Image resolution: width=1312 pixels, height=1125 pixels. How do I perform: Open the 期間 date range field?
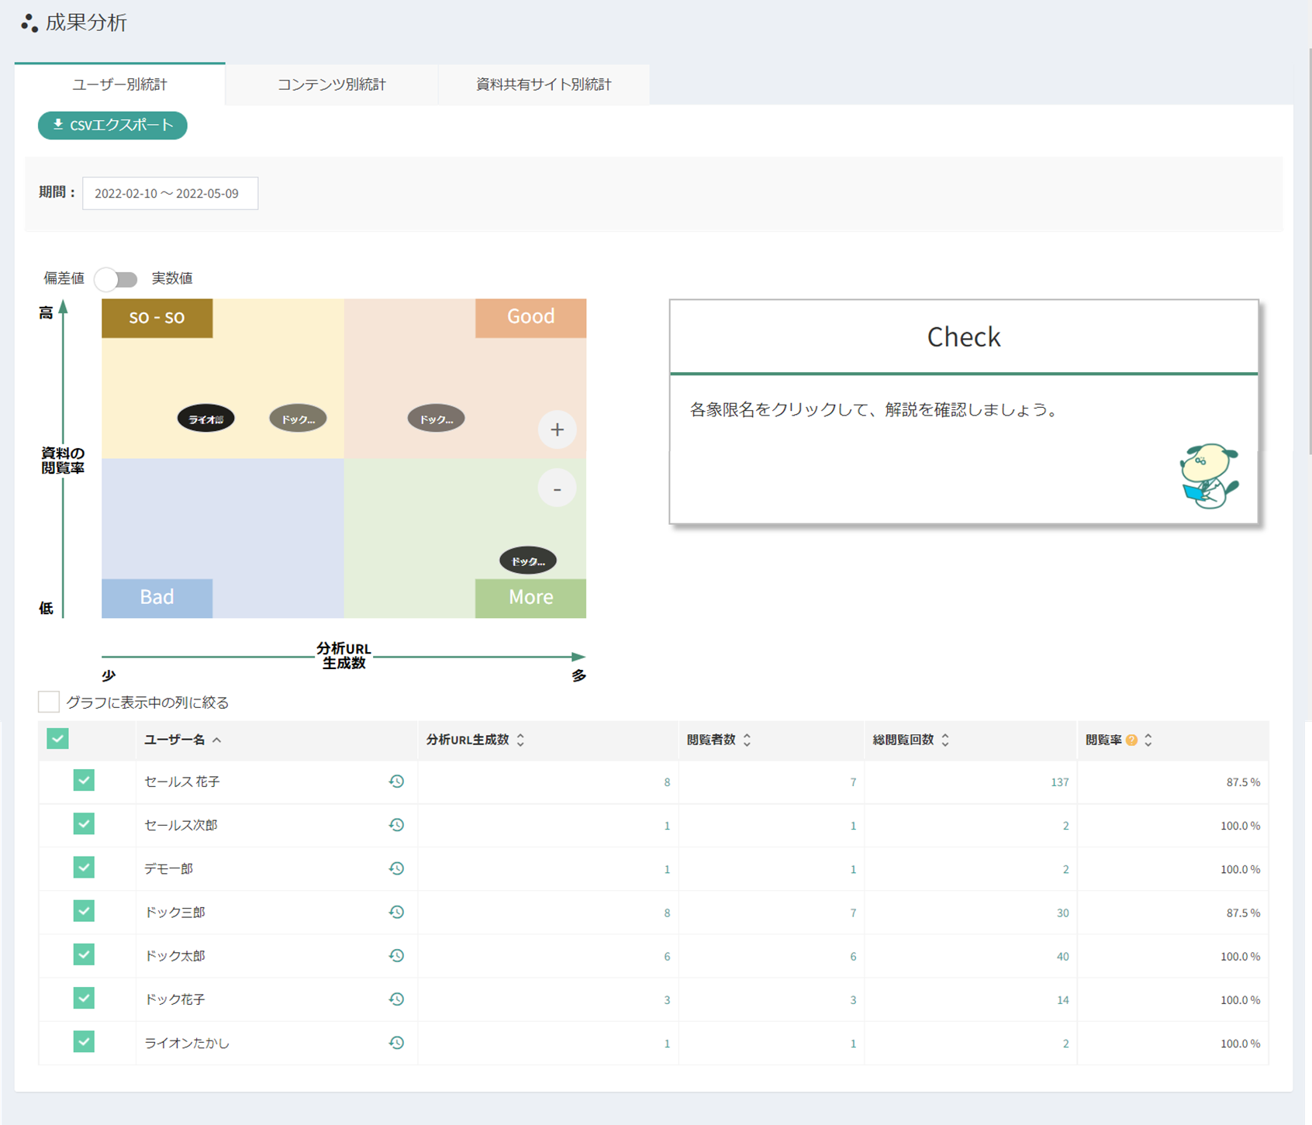pos(169,193)
